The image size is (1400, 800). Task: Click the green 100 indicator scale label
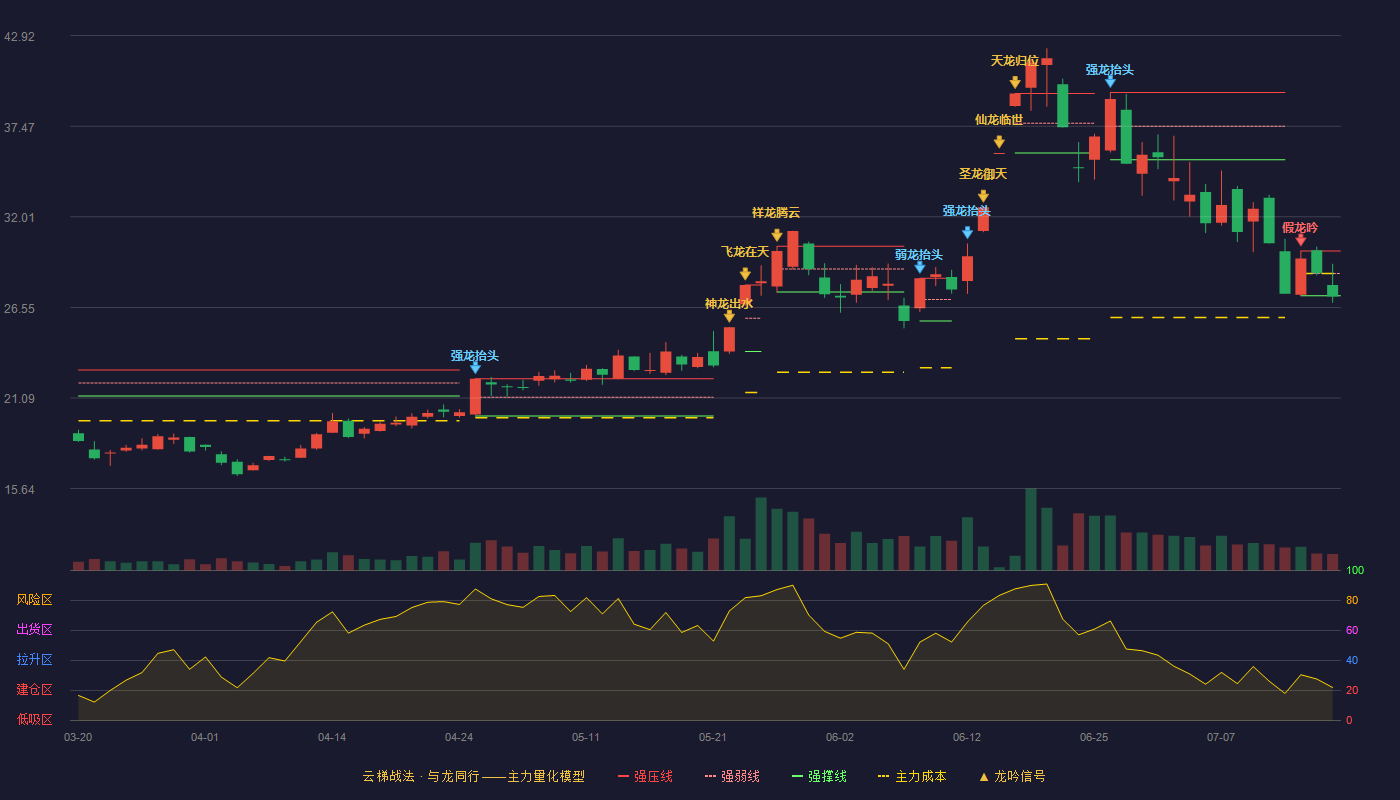pyautogui.click(x=1355, y=570)
